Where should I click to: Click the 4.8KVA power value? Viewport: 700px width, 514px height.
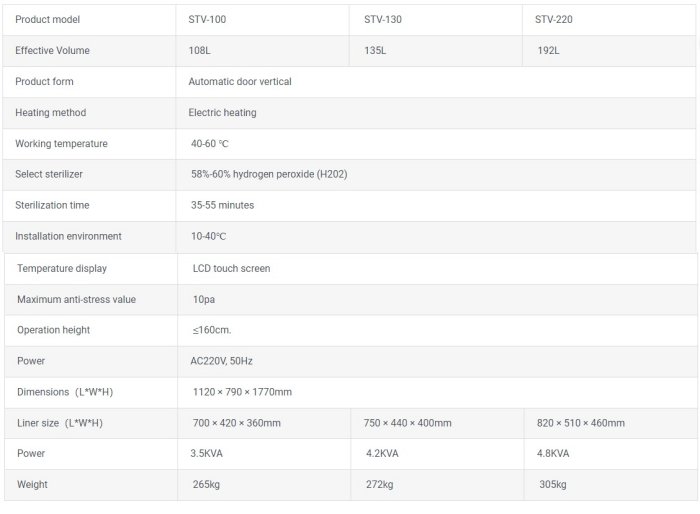coord(553,453)
